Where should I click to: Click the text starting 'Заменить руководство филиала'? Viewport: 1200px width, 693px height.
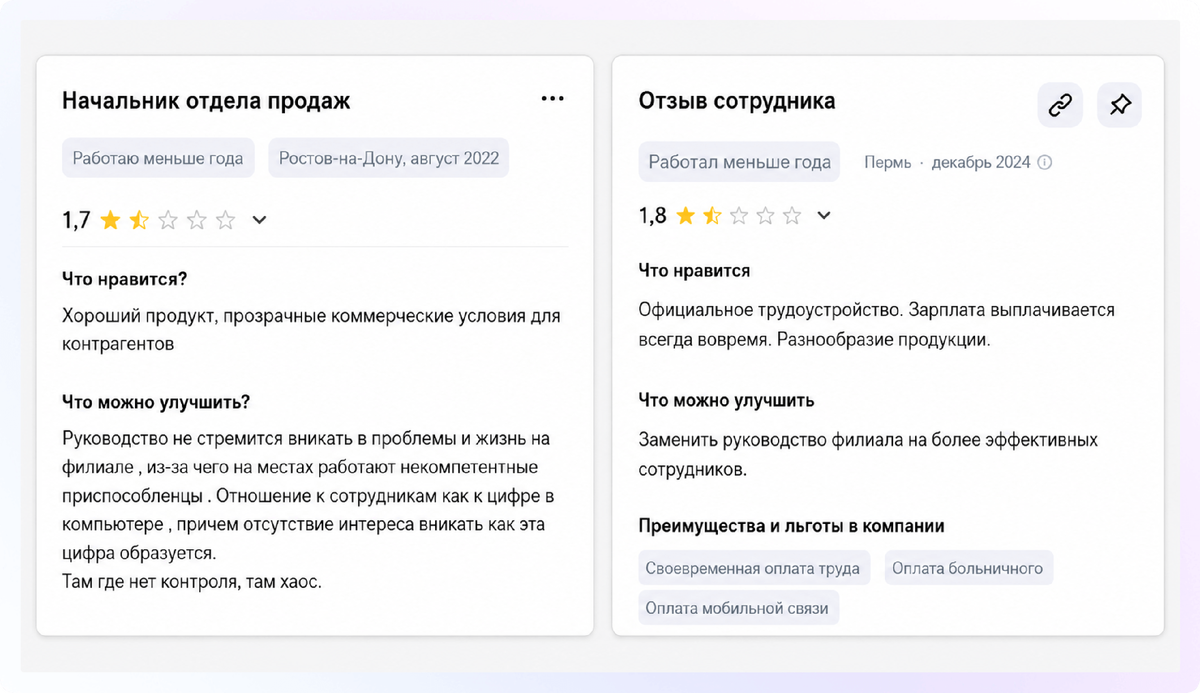[x=868, y=454]
